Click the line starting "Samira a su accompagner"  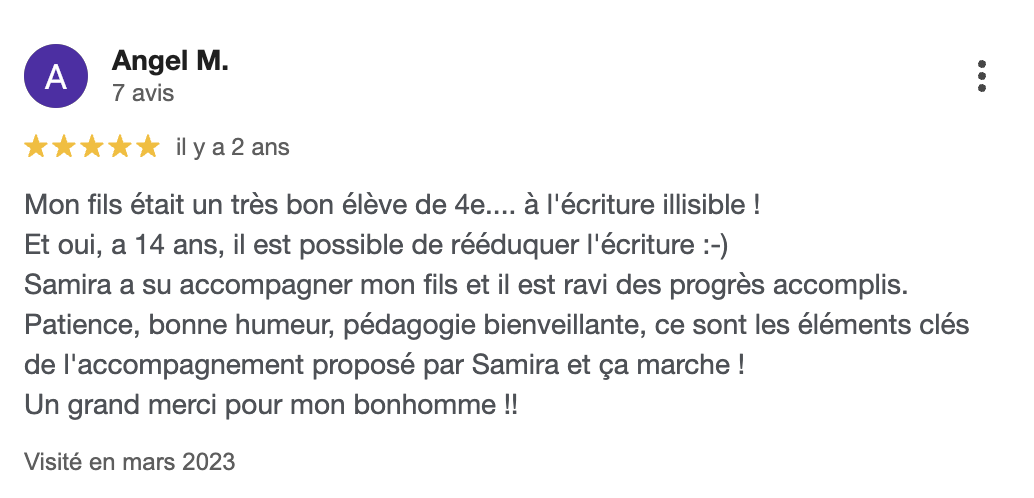(465, 285)
